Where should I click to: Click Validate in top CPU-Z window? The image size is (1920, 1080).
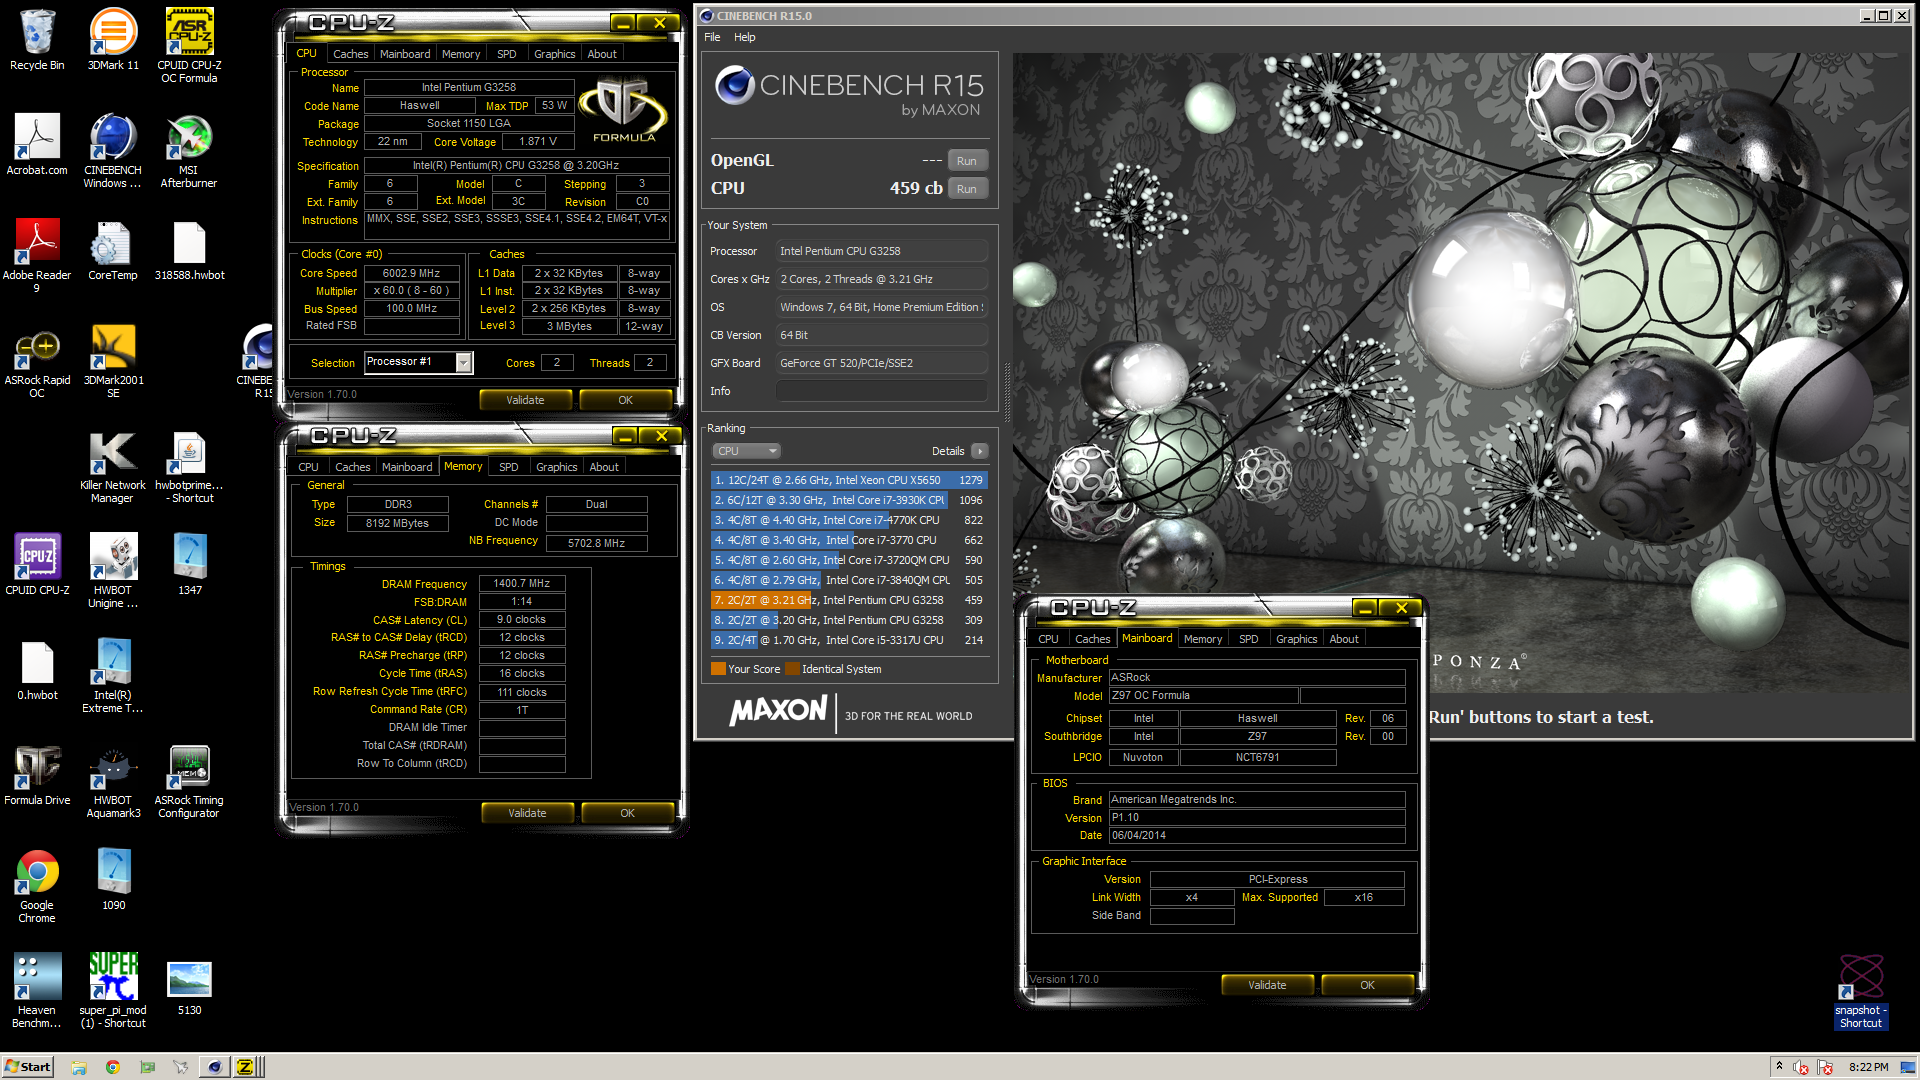[525, 400]
